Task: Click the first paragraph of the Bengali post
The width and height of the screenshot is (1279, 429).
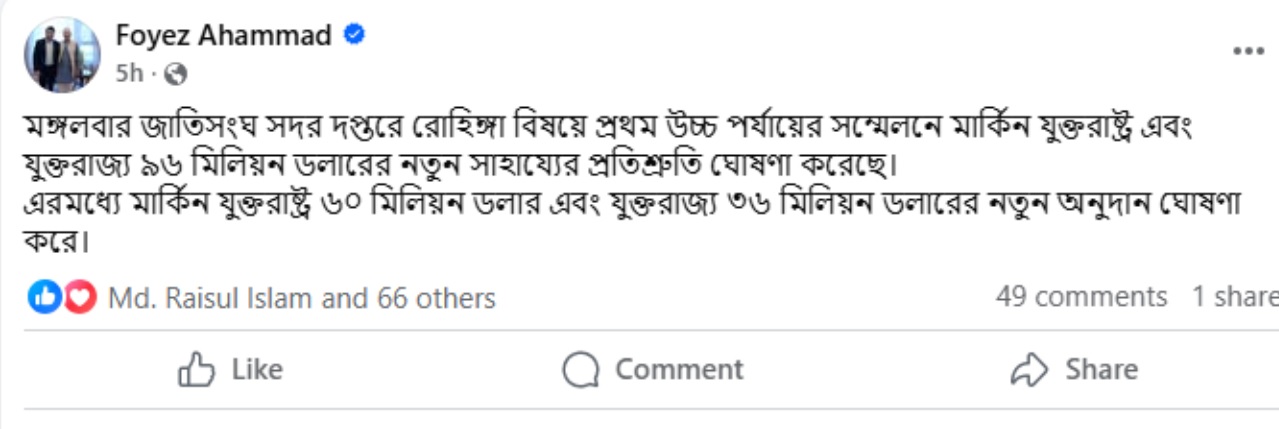Action: coord(600,143)
